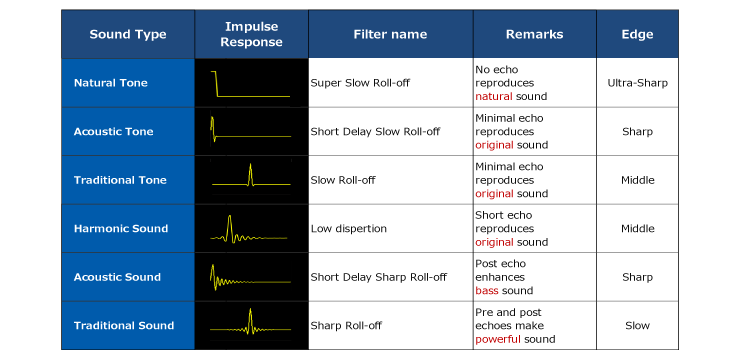The height and width of the screenshot is (360, 740).
Task: Select the Traditional Sound impulse response graph
Action: coord(250,322)
